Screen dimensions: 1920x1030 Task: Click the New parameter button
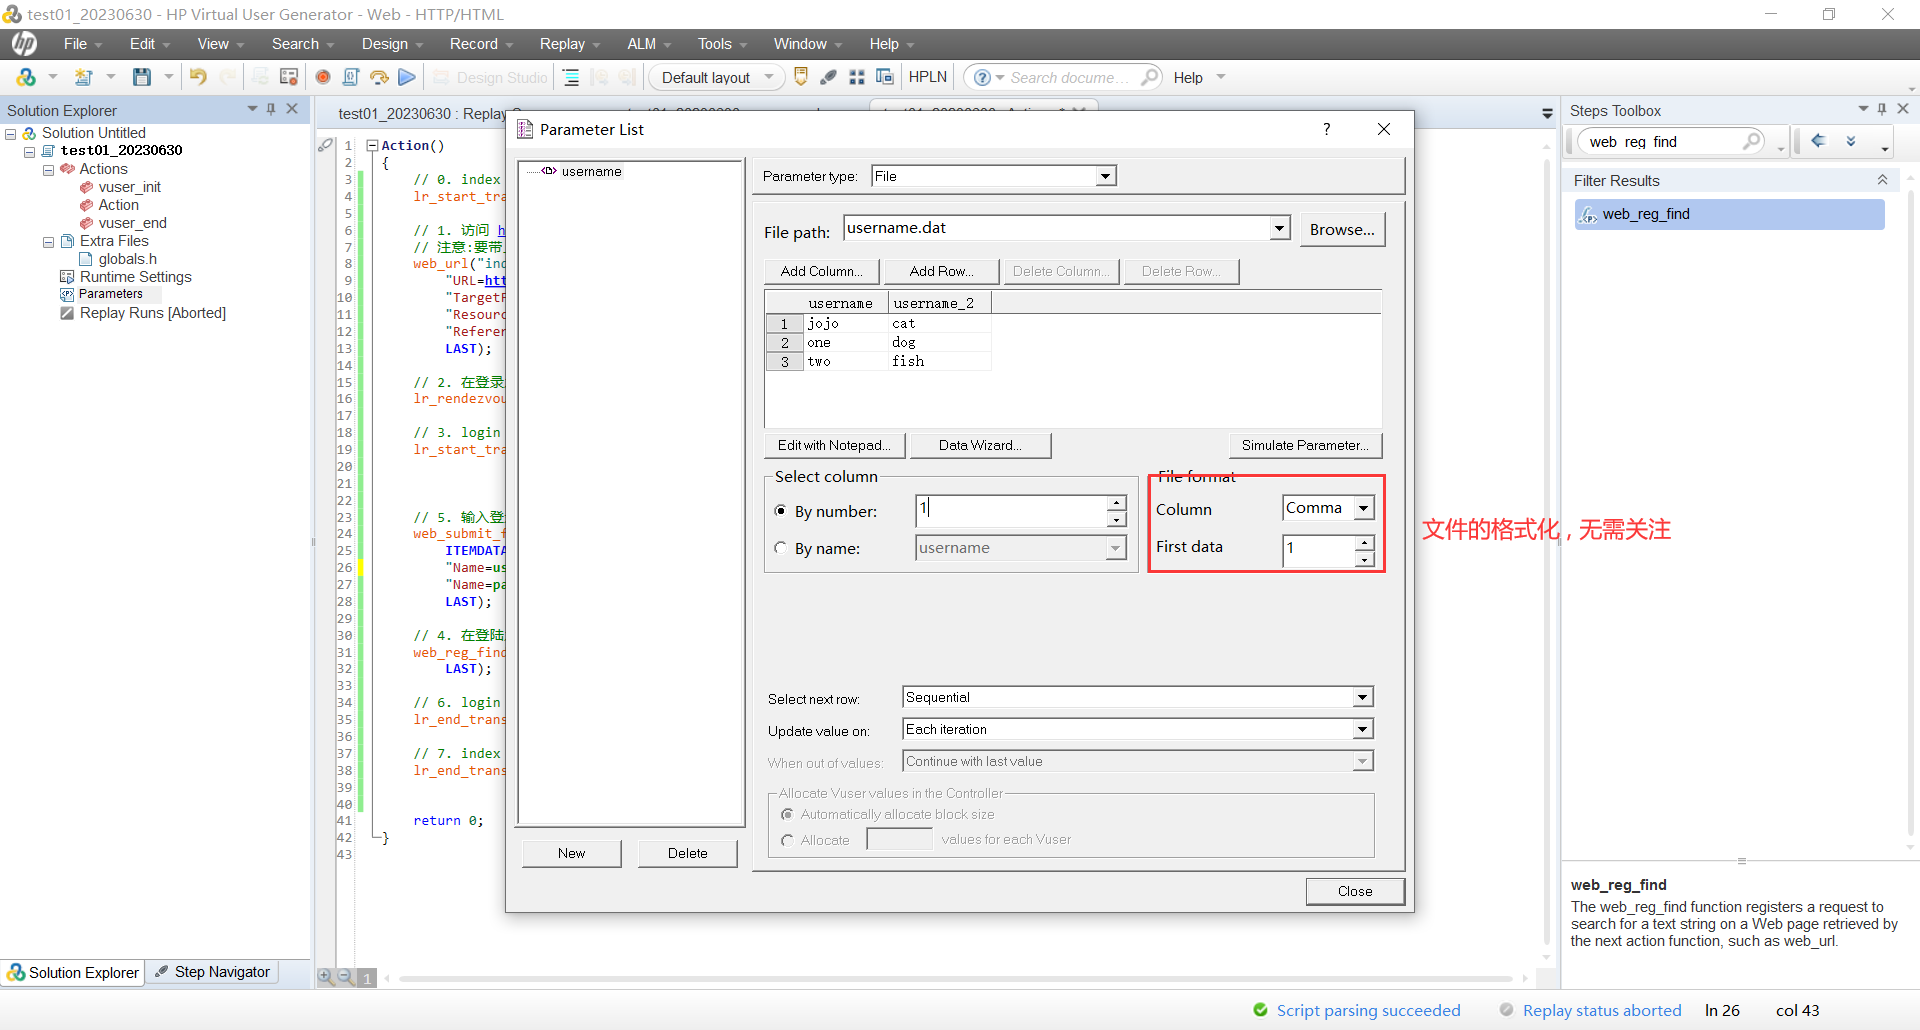pyautogui.click(x=571, y=853)
